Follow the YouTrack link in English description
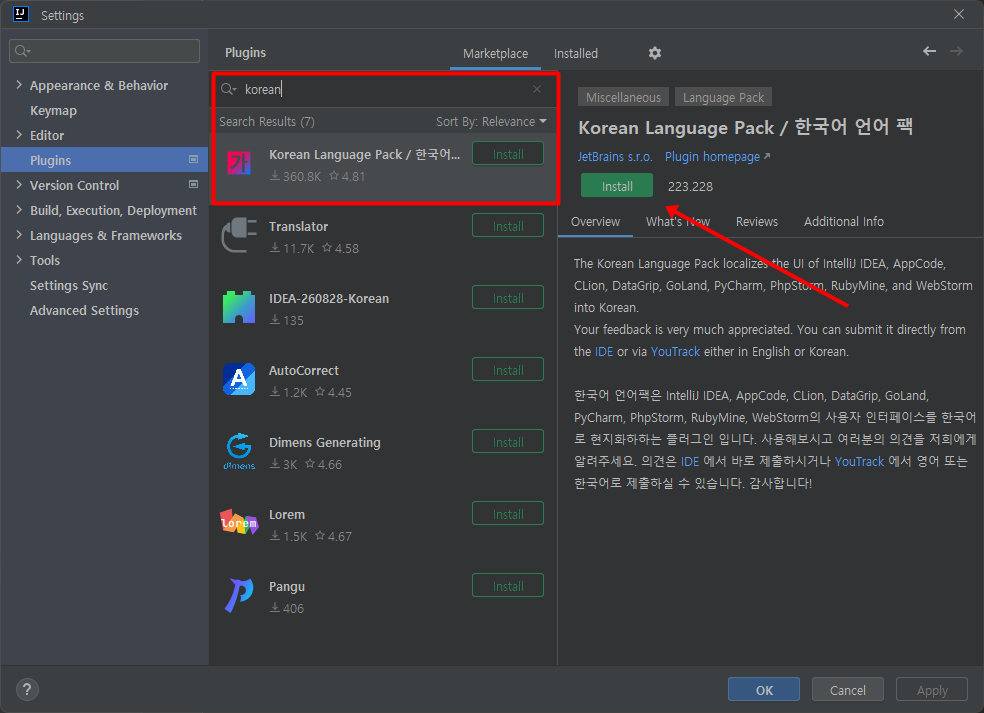 tap(675, 351)
